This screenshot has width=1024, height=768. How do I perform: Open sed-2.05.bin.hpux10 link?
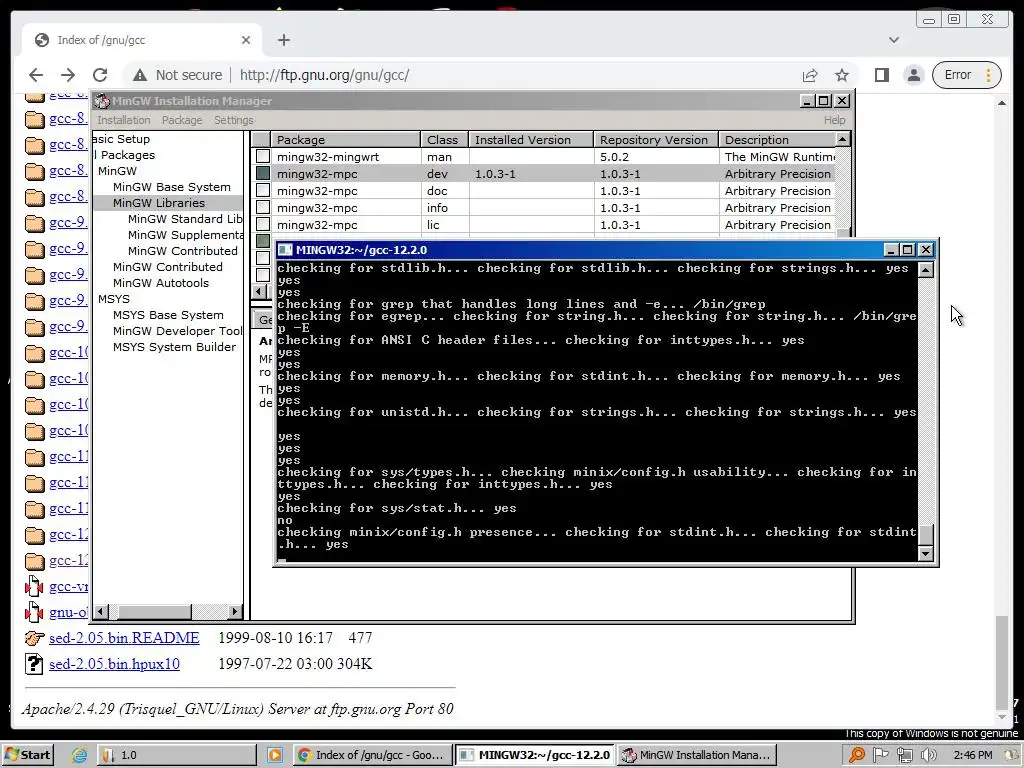(x=114, y=664)
